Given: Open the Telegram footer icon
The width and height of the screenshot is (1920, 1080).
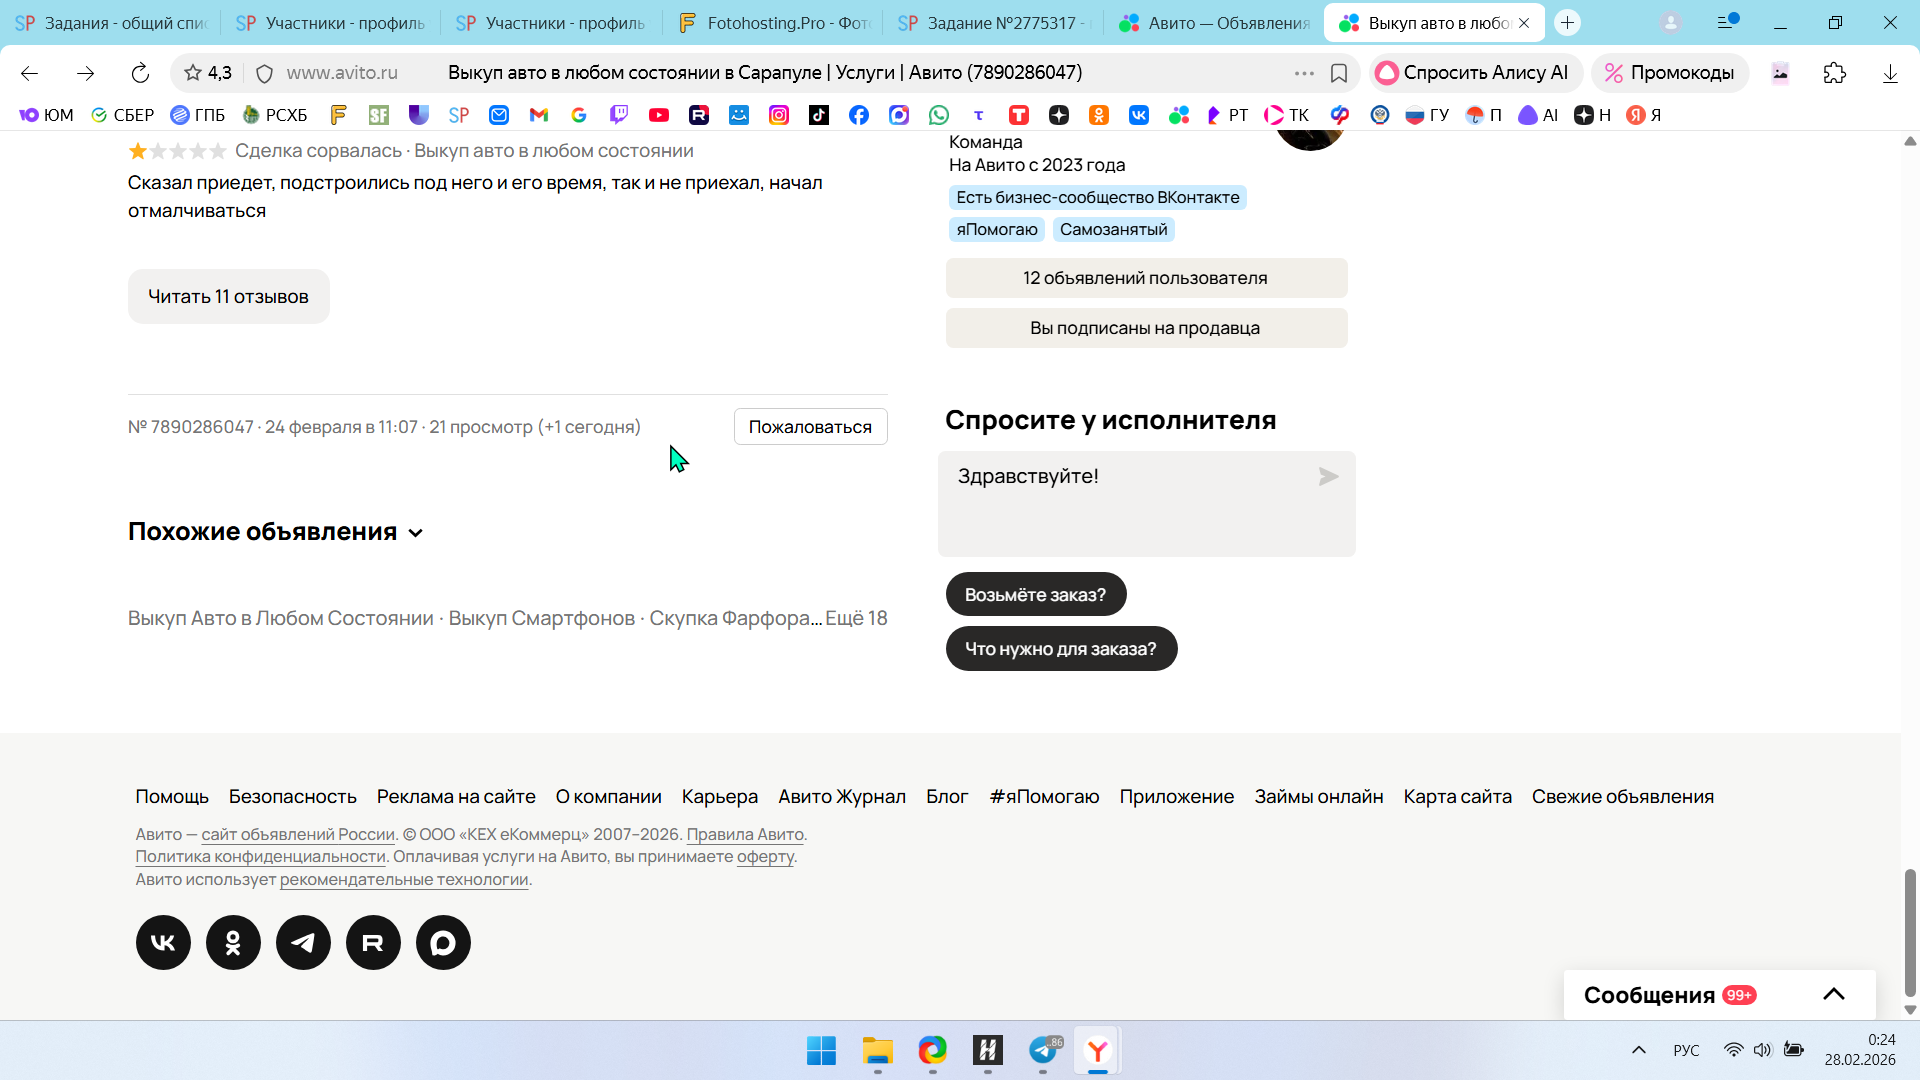Looking at the screenshot, I should (303, 942).
